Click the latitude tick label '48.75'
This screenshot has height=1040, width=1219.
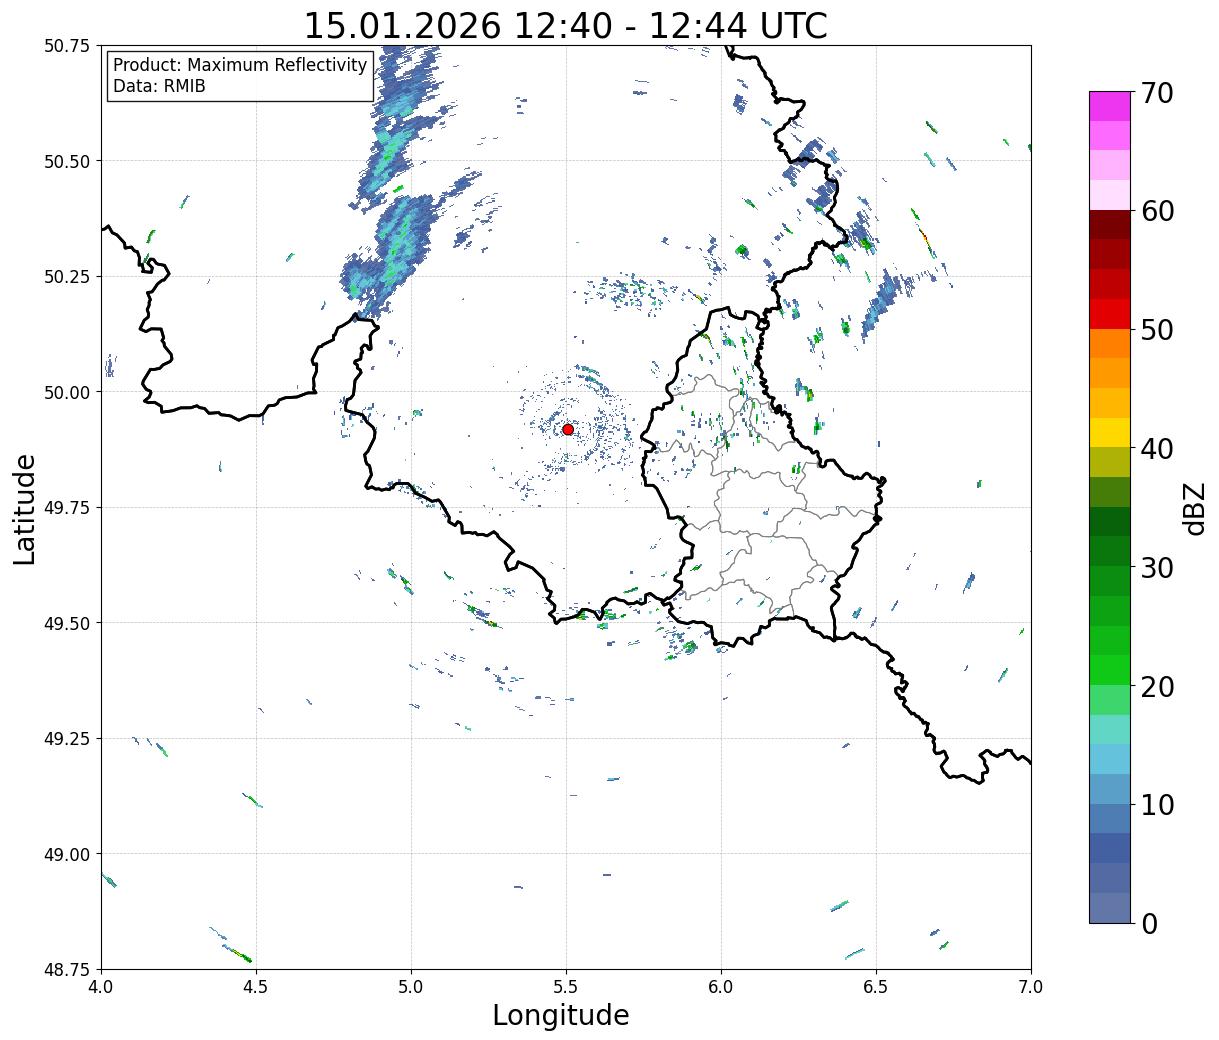[67, 969]
